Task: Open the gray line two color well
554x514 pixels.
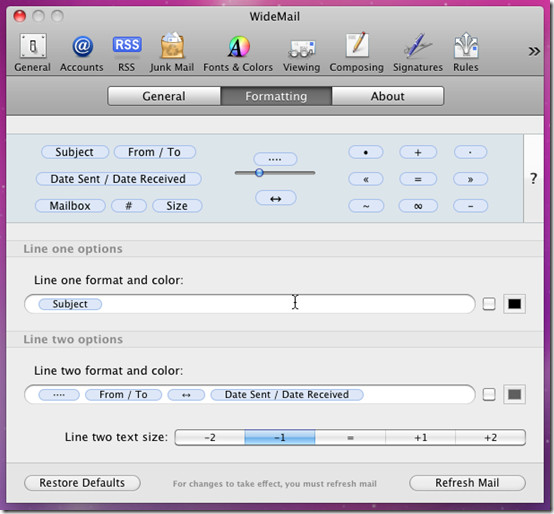Action: coord(514,394)
